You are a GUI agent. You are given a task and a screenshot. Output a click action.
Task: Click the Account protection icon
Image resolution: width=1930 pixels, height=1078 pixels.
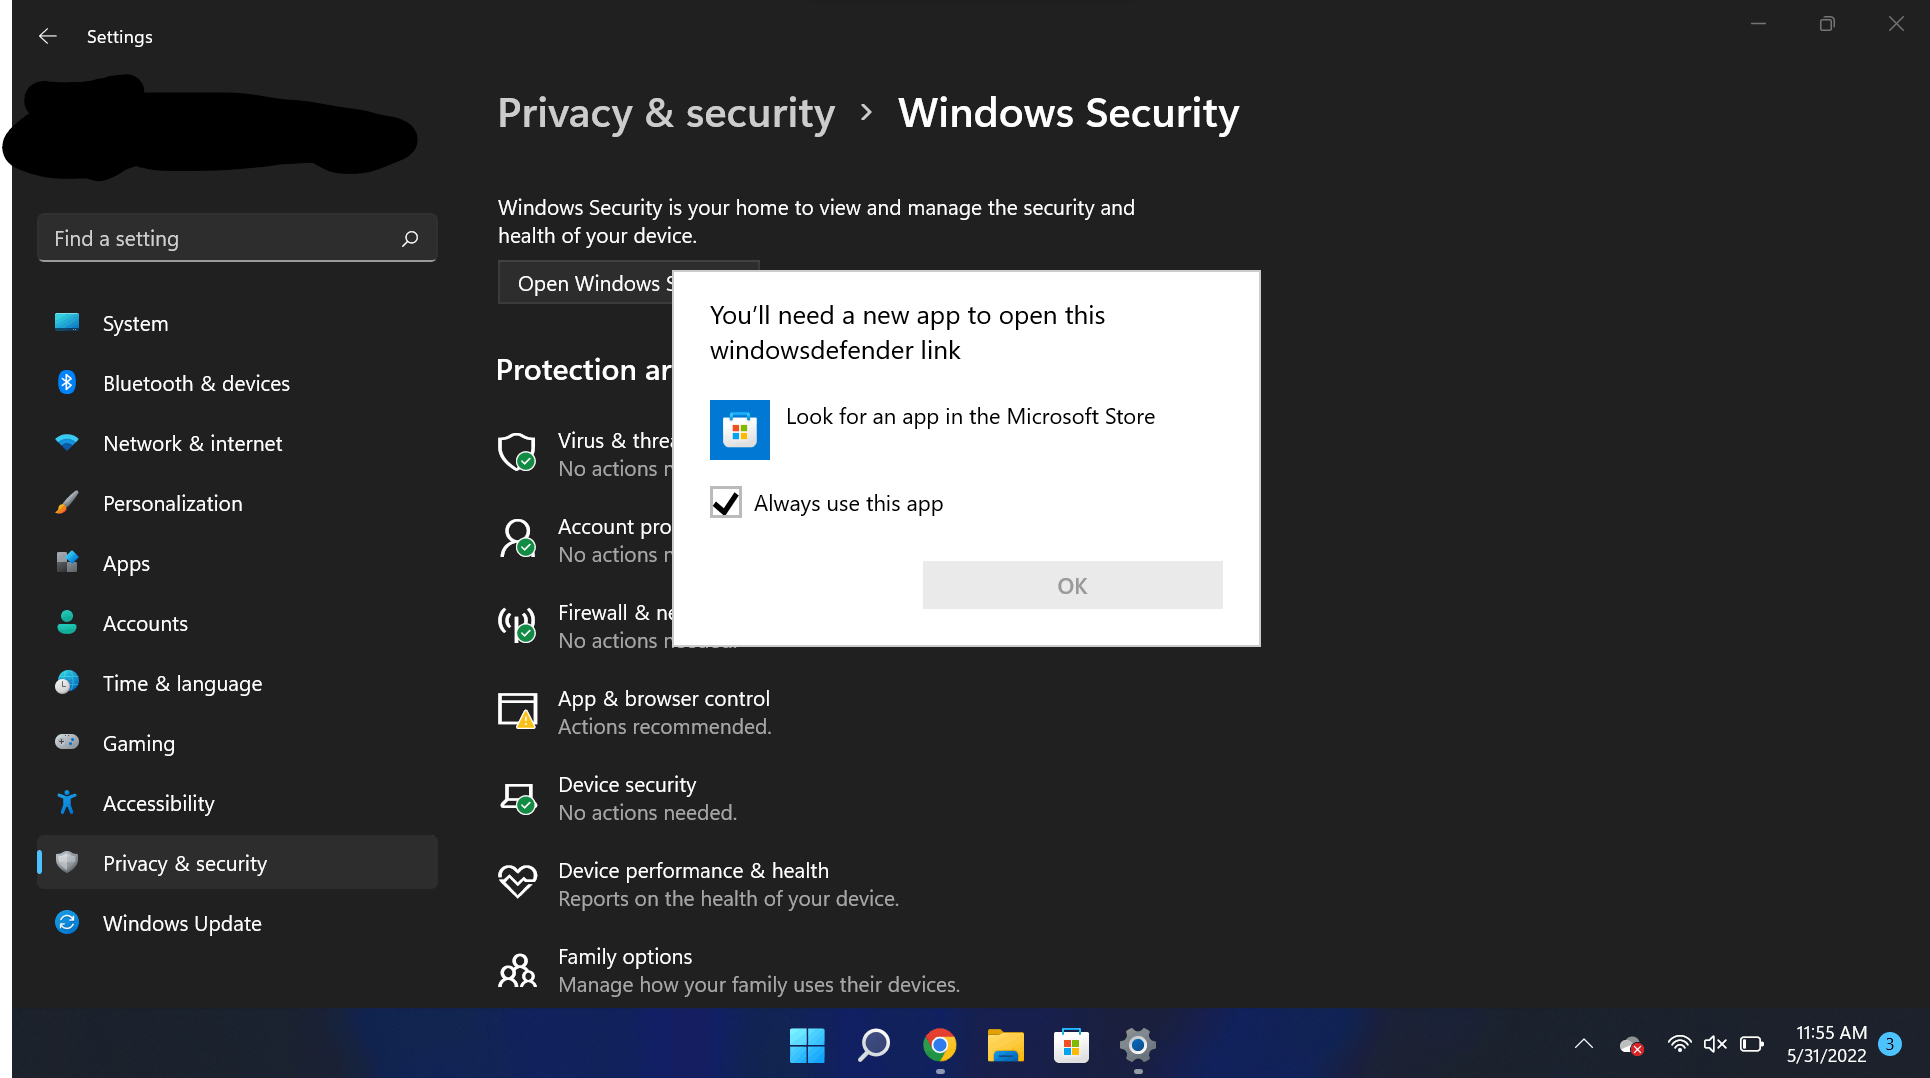[517, 538]
